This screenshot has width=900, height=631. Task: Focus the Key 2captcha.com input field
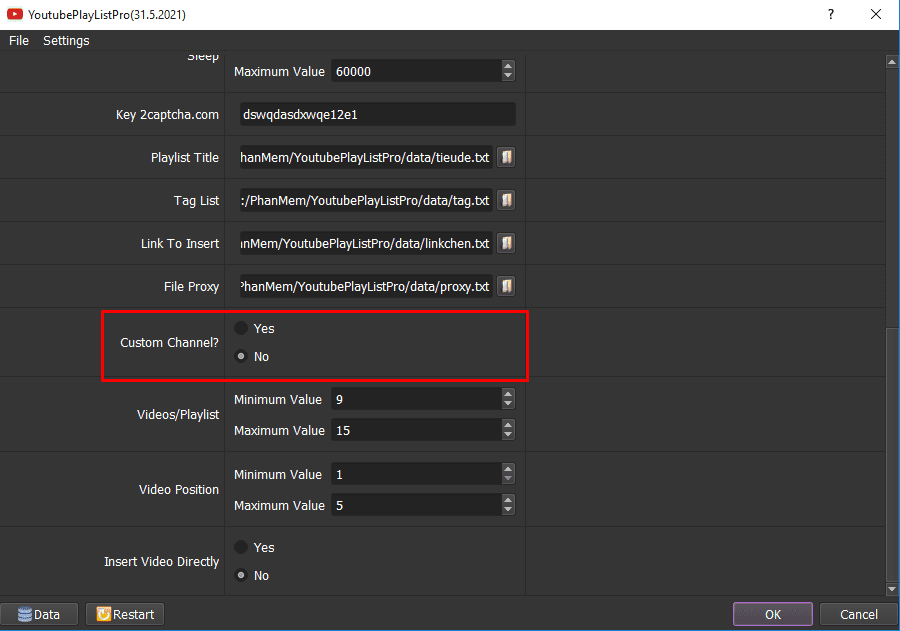378,114
